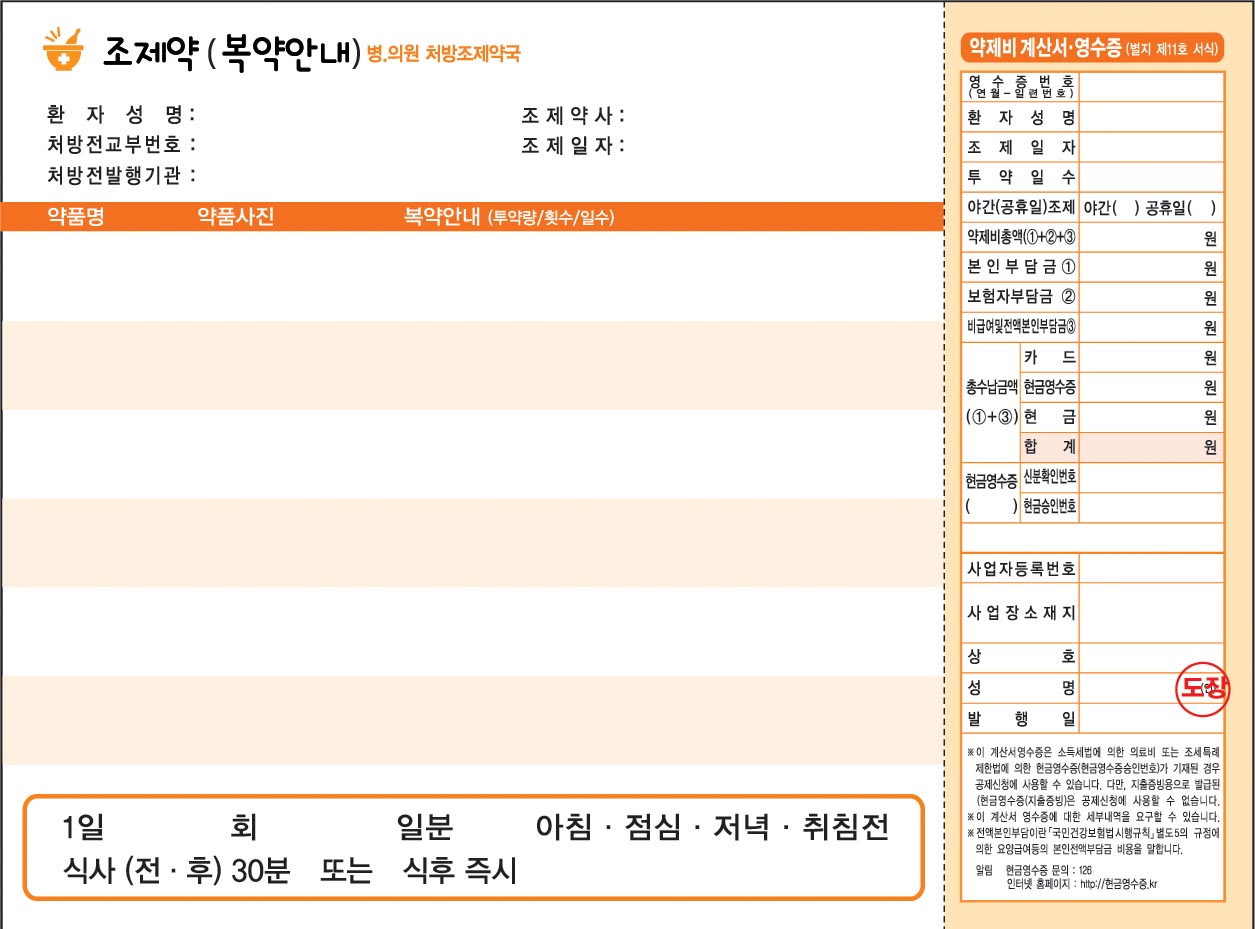Select the 조제약 (복약안내) title text
Image resolution: width=1255 pixels, height=929 pixels.
[232, 52]
